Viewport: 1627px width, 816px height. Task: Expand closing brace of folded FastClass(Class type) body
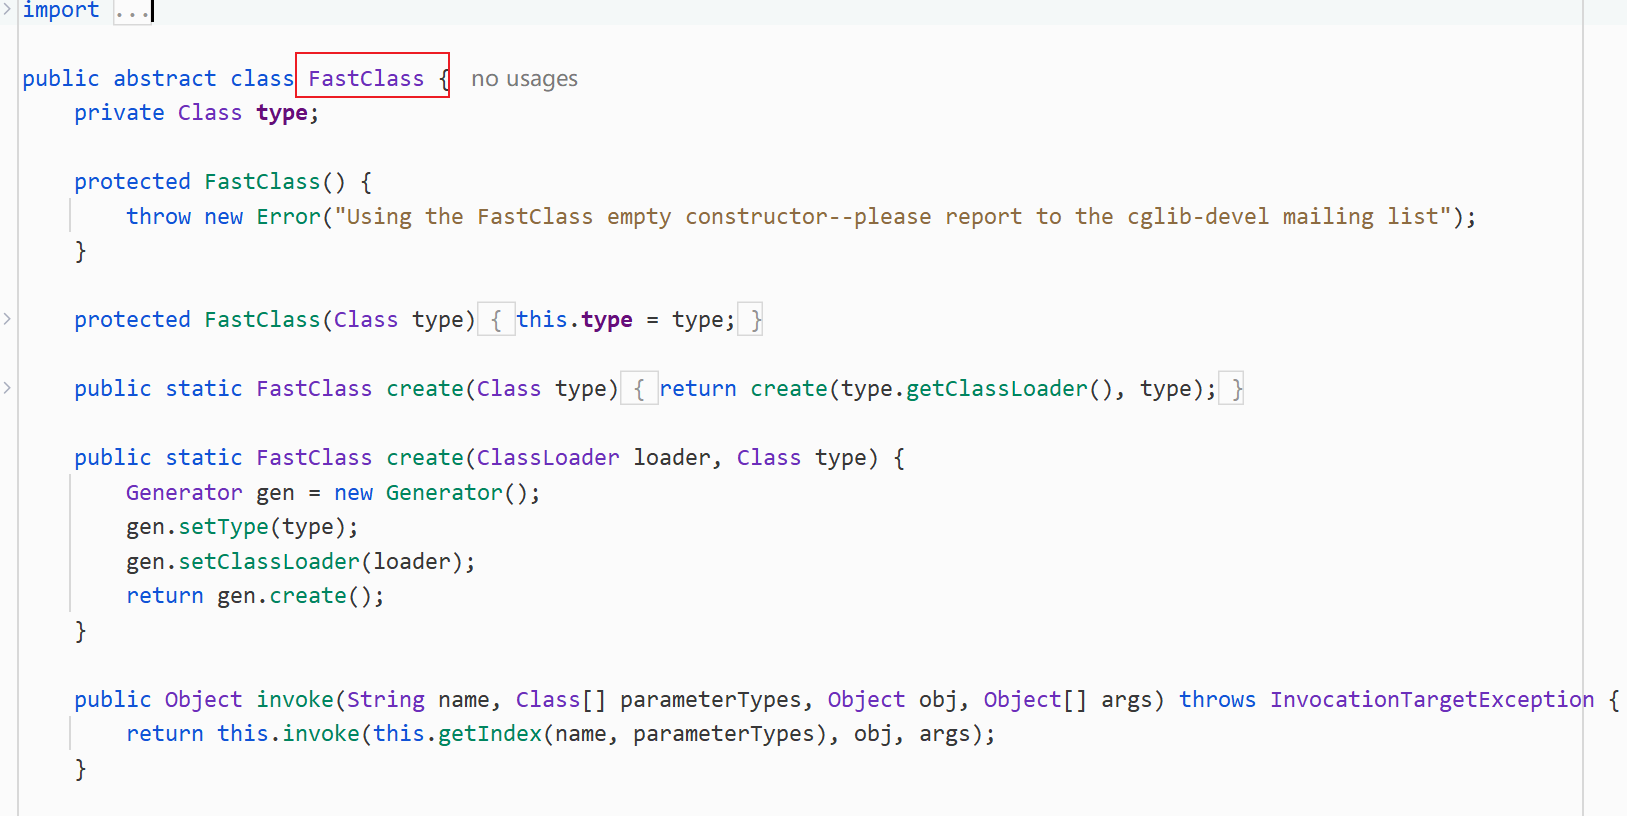point(751,320)
